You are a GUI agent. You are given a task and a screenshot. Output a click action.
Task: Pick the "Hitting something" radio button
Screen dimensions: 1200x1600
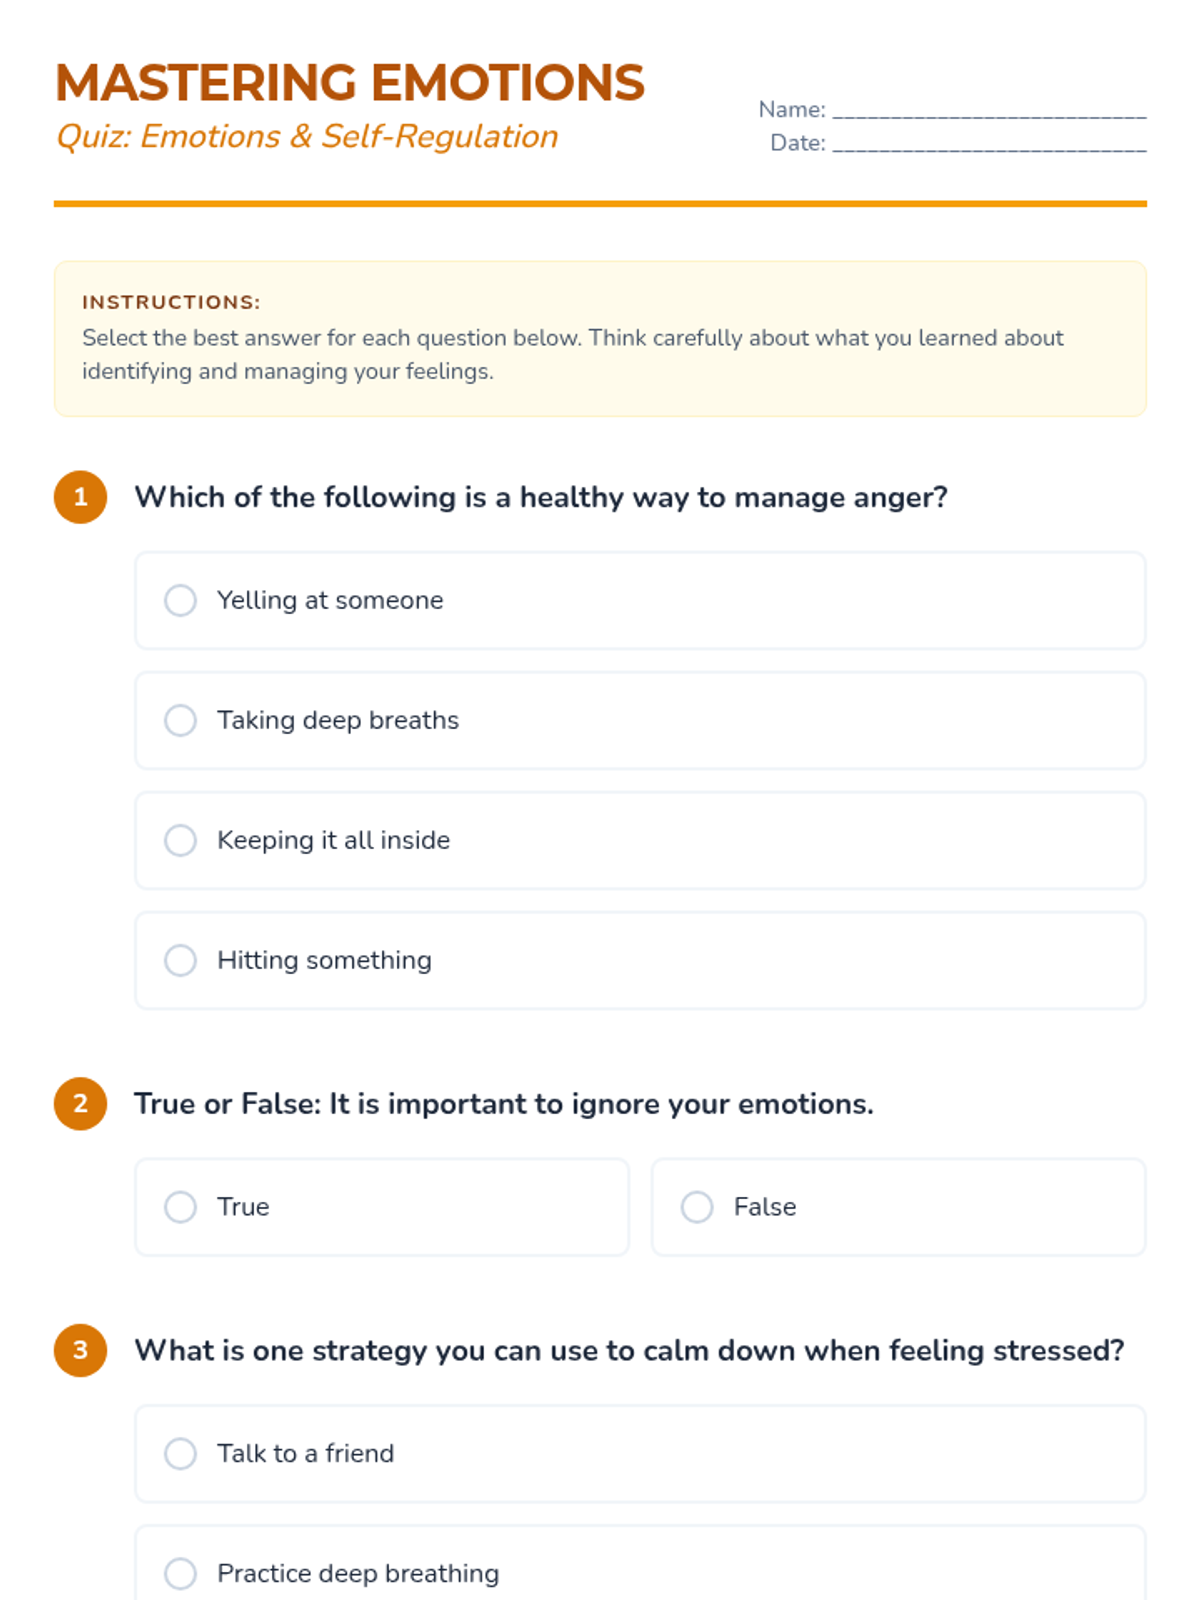[x=181, y=960]
